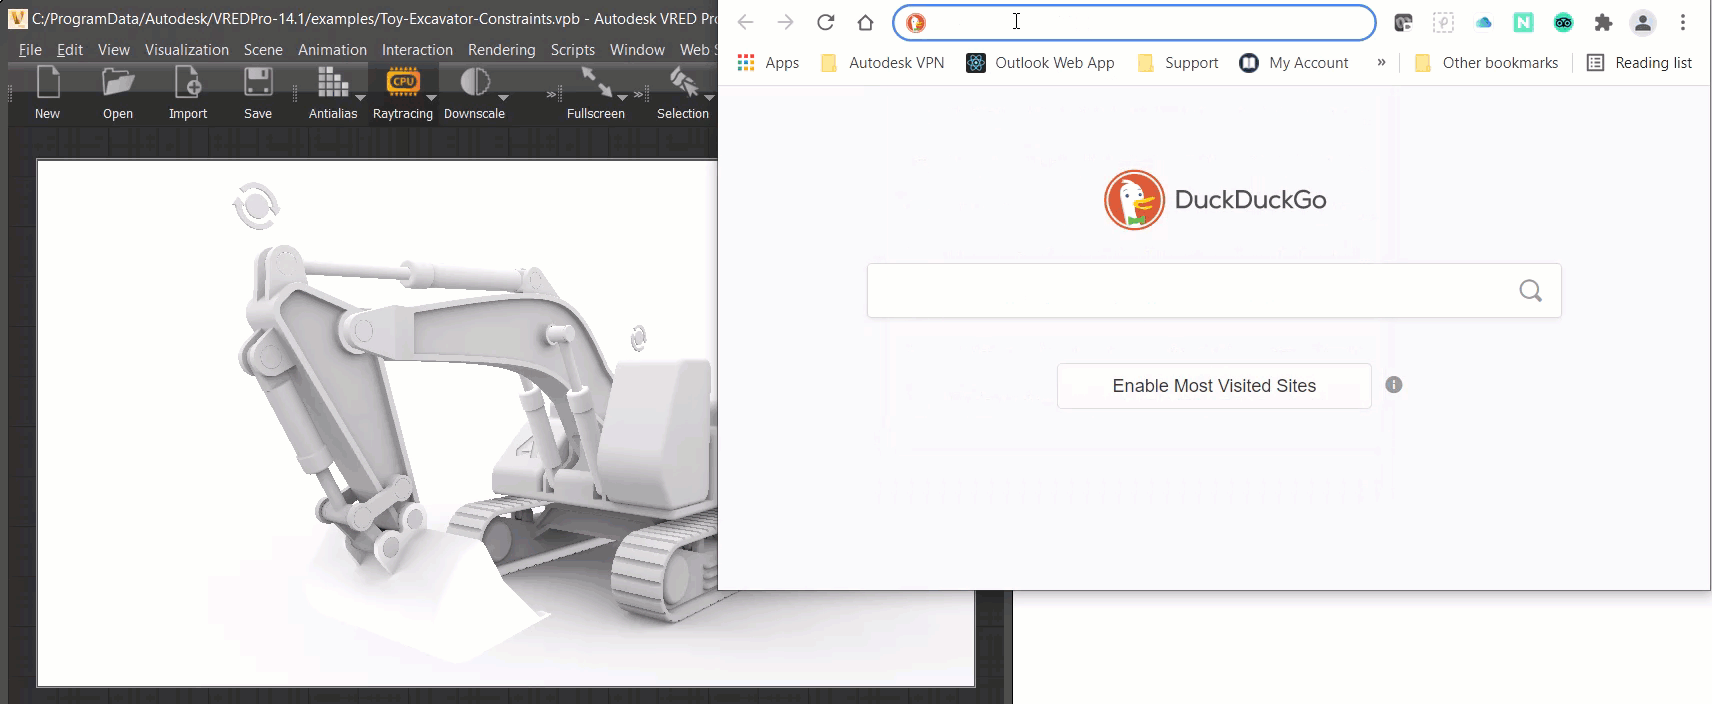Expand Selection dropdown arrow
This screenshot has width=1712, height=704.
click(x=709, y=98)
